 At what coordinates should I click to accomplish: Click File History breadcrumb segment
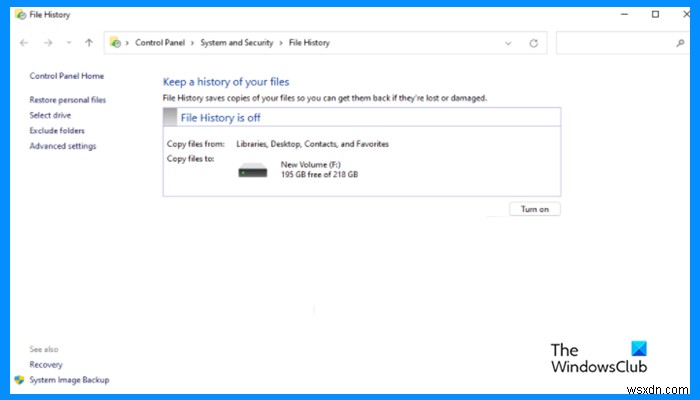point(309,43)
